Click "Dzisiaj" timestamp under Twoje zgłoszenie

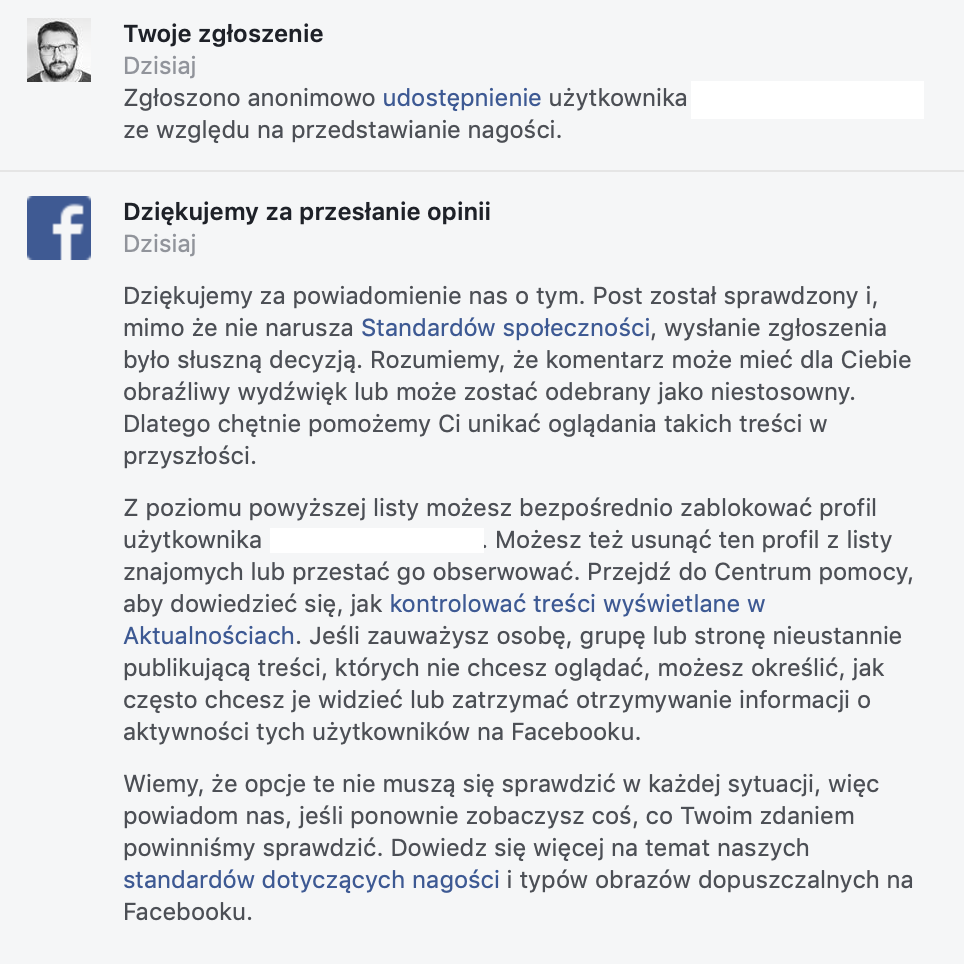(160, 66)
